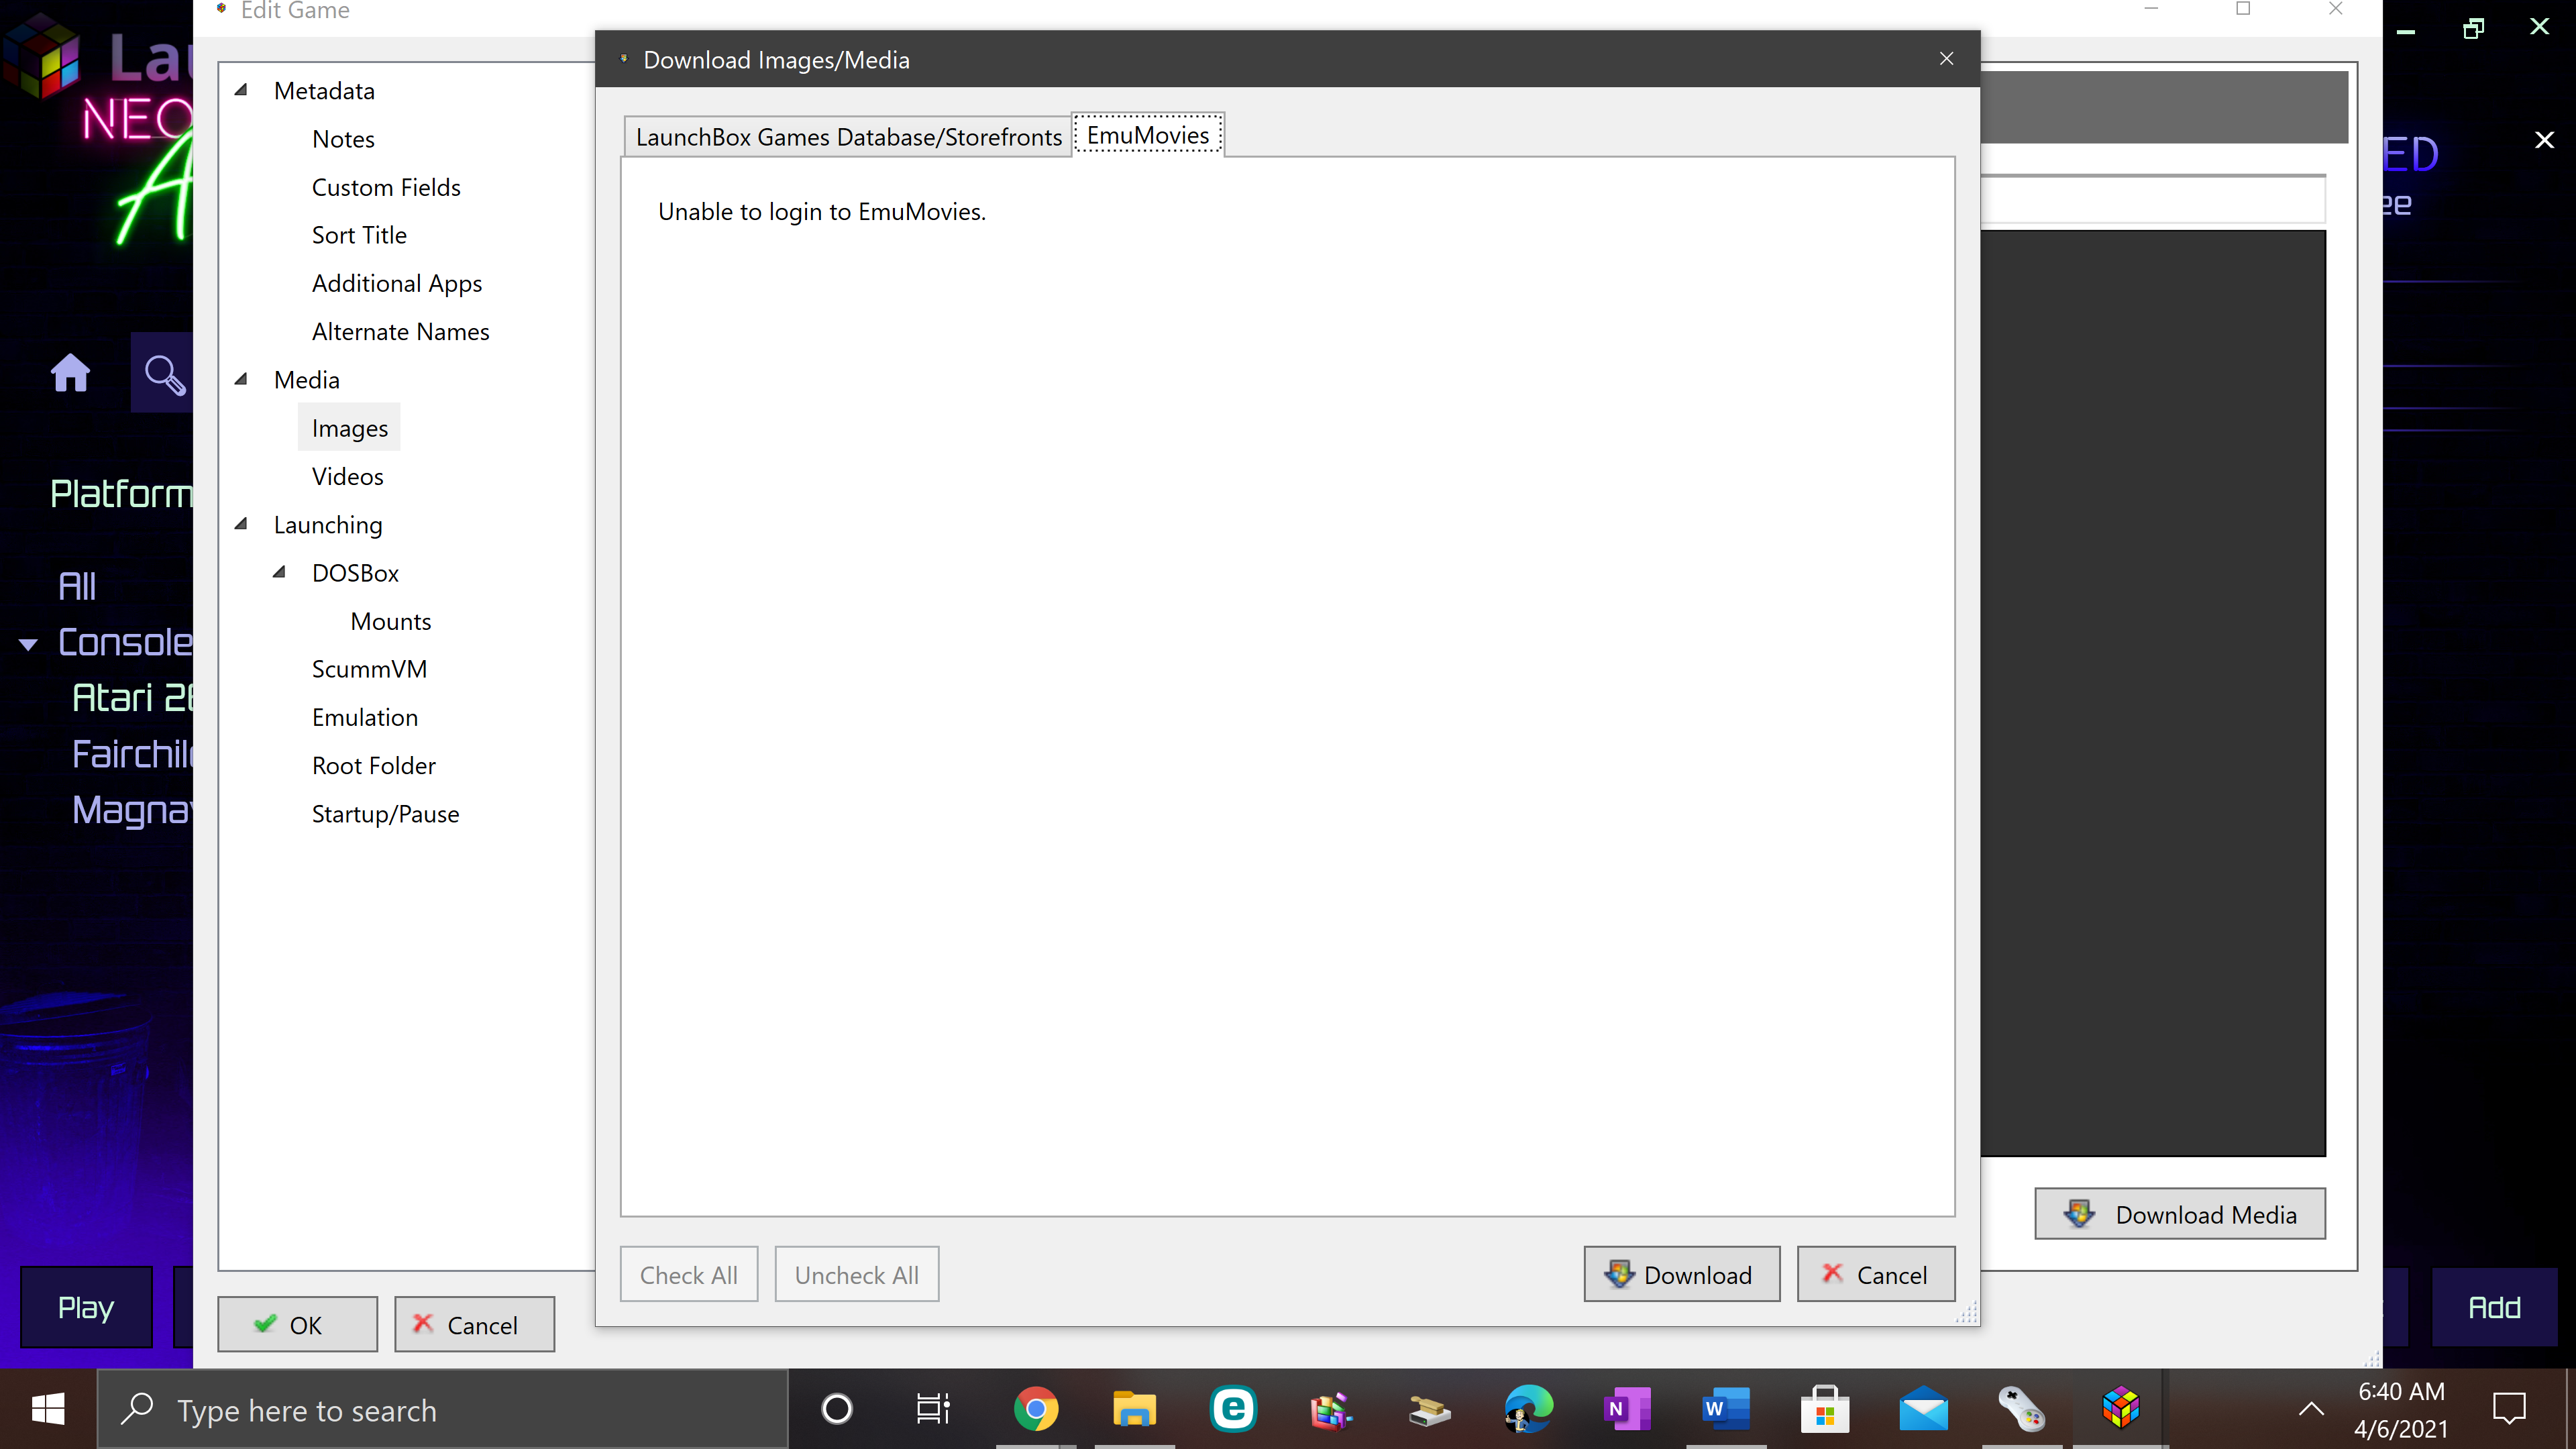Switch to LaunchBox cube icon on taskbar
Image resolution: width=2576 pixels, height=1449 pixels.
pyautogui.click(x=2120, y=1409)
